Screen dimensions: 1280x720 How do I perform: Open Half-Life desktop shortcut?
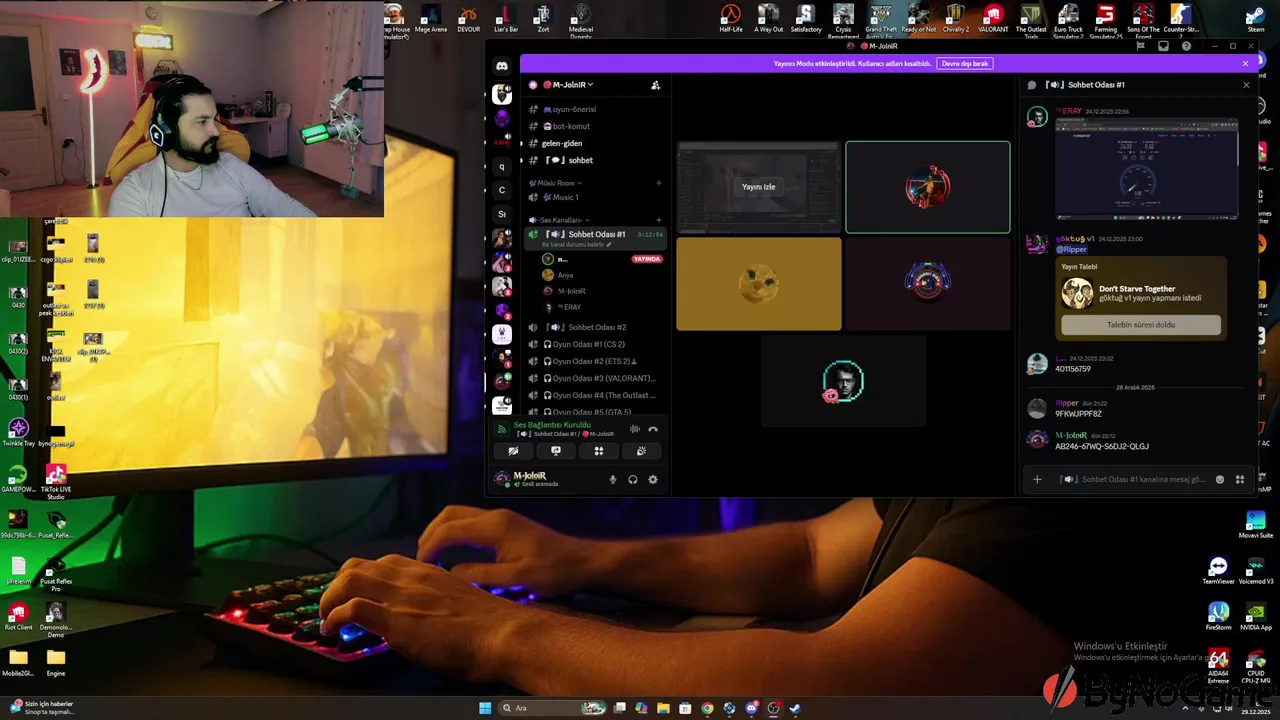731,19
